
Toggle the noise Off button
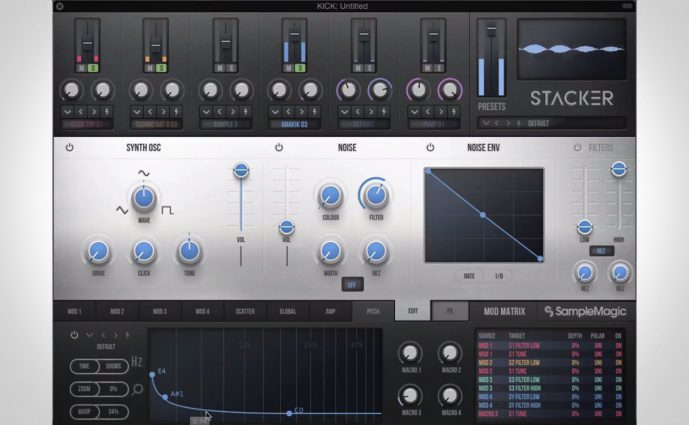352,284
